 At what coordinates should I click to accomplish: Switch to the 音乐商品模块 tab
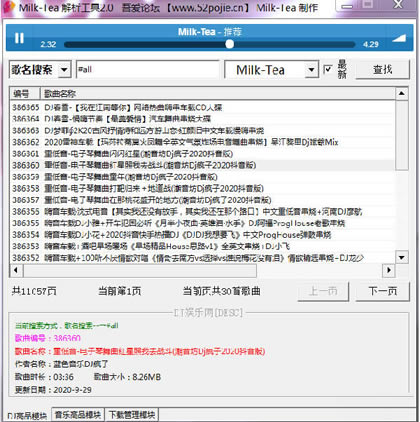(78, 415)
